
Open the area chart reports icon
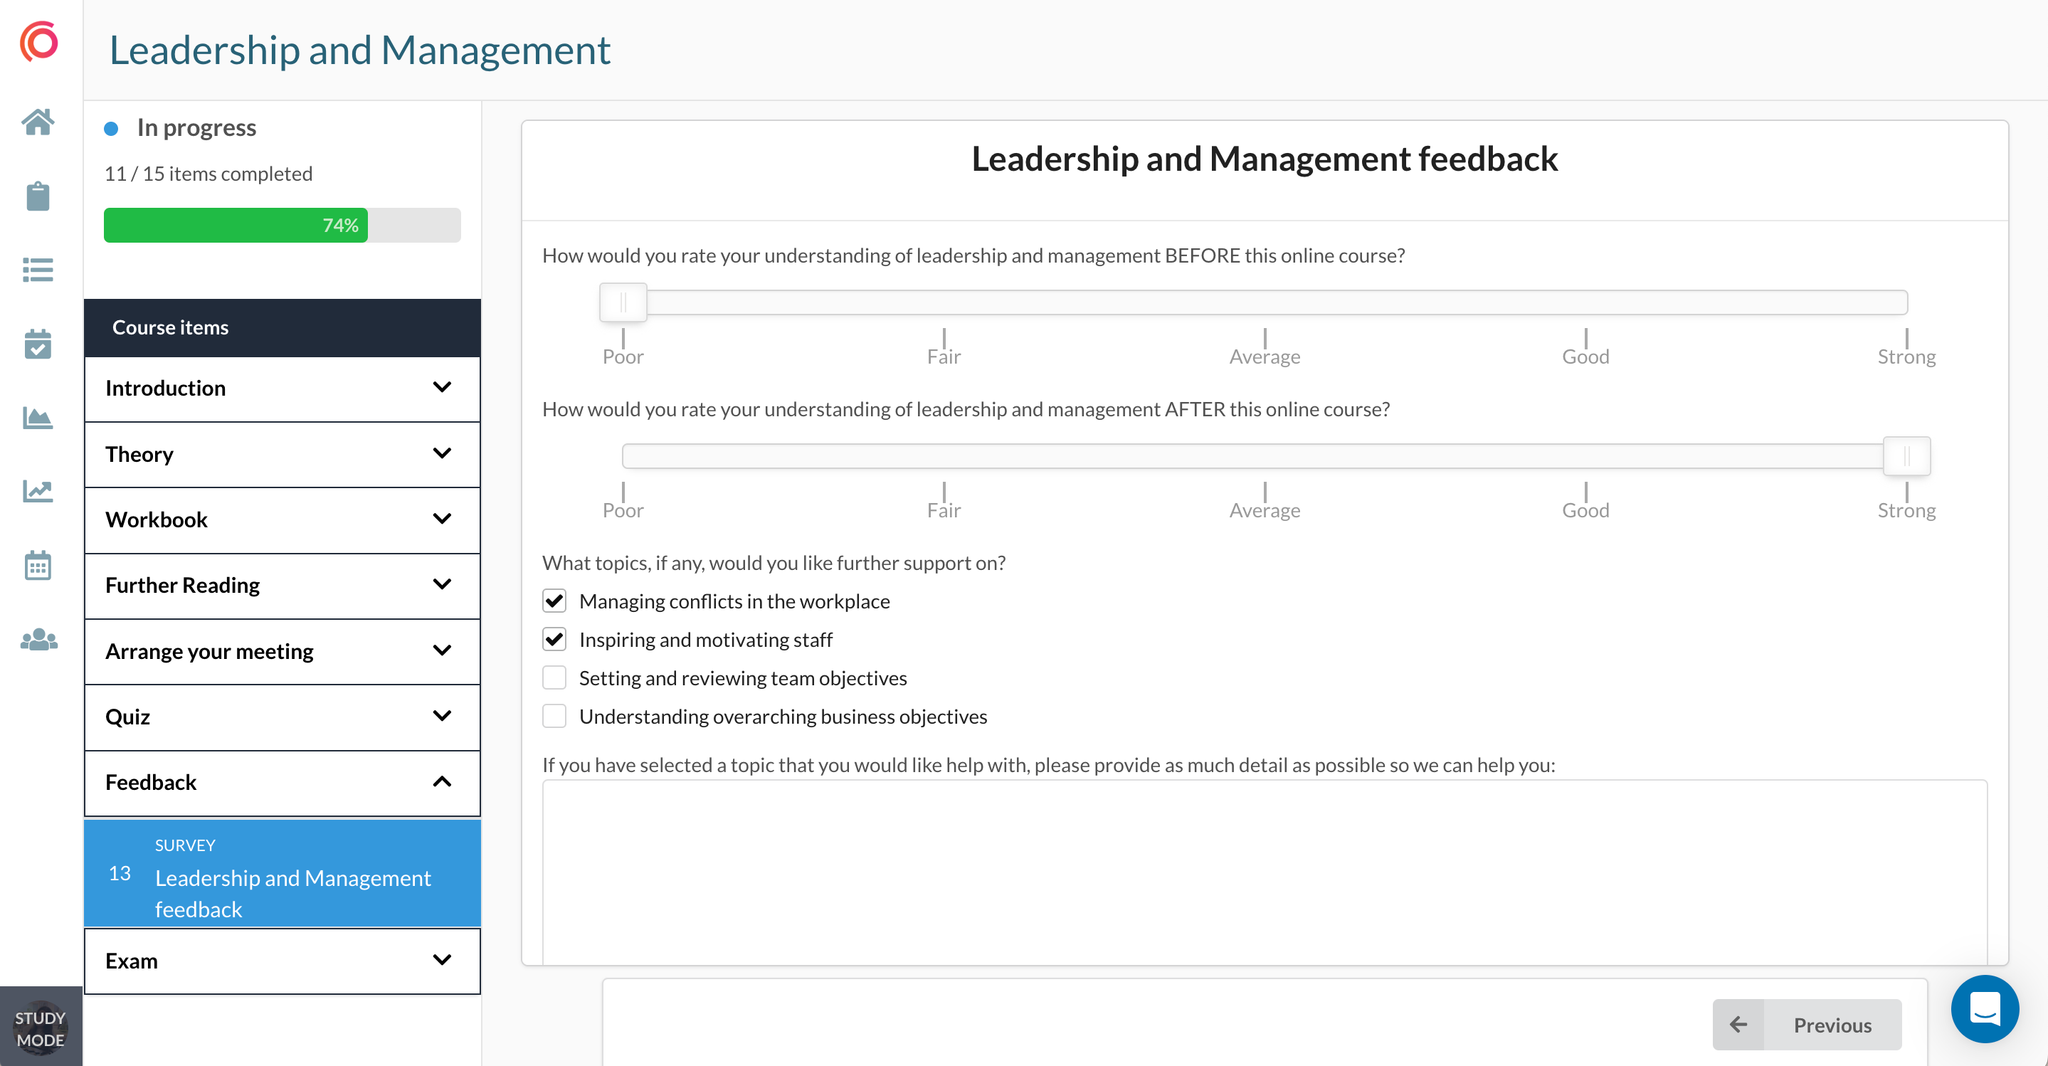38,418
